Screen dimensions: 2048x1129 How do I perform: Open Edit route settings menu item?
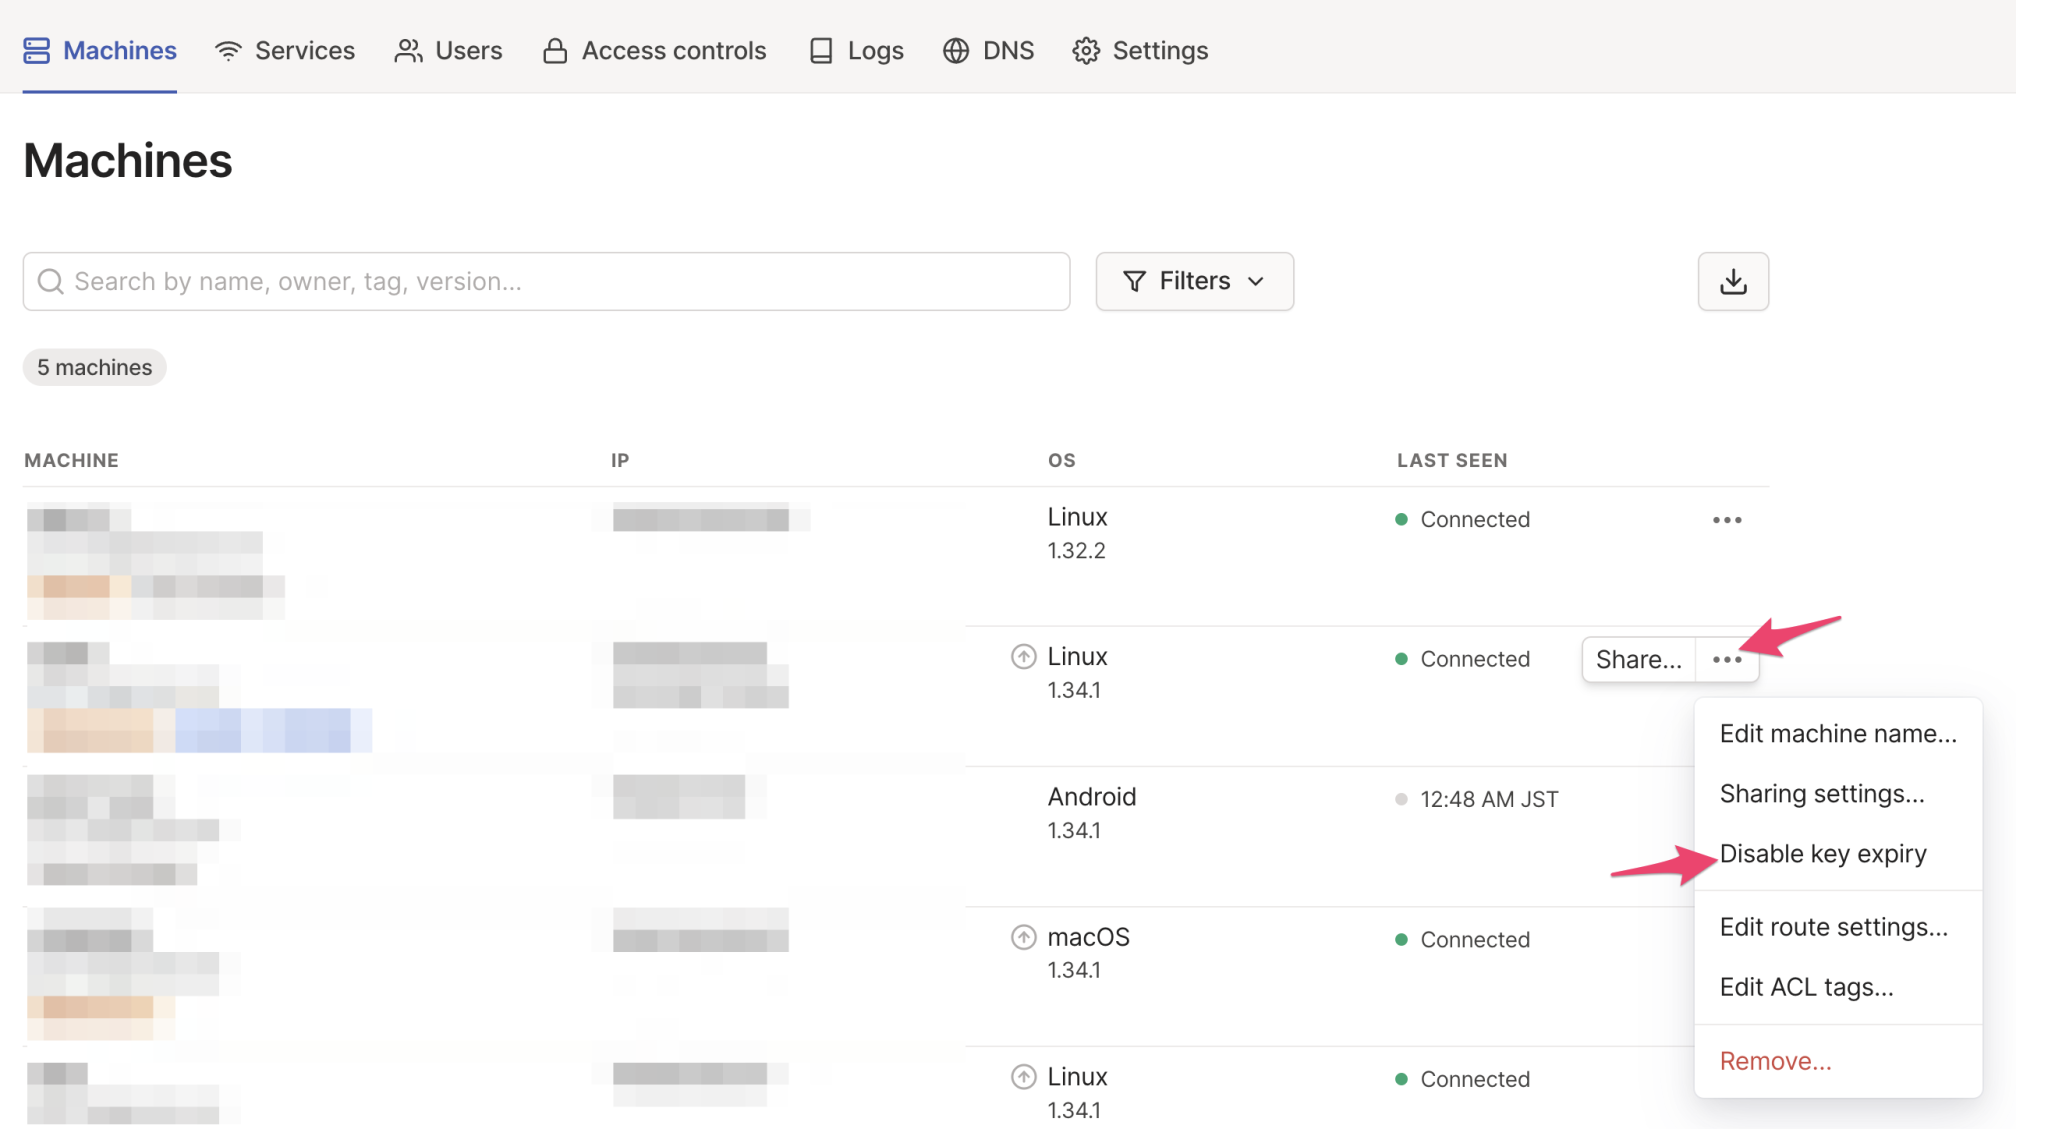pyautogui.click(x=1833, y=928)
